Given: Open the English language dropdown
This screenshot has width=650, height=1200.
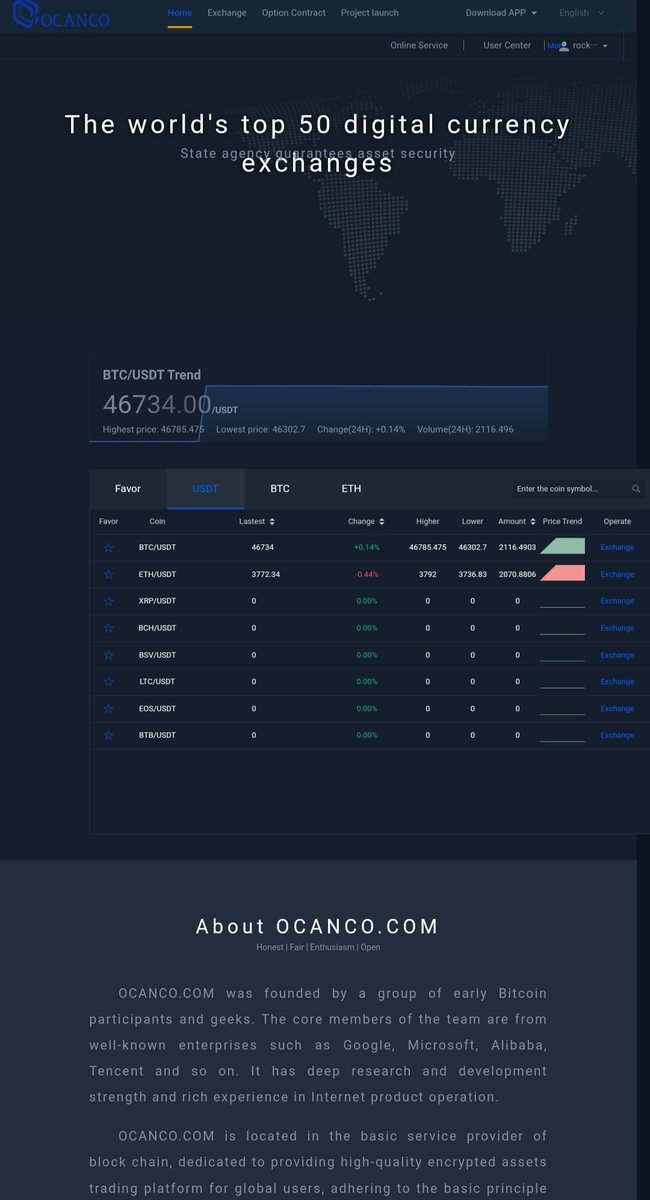Looking at the screenshot, I should tap(581, 13).
